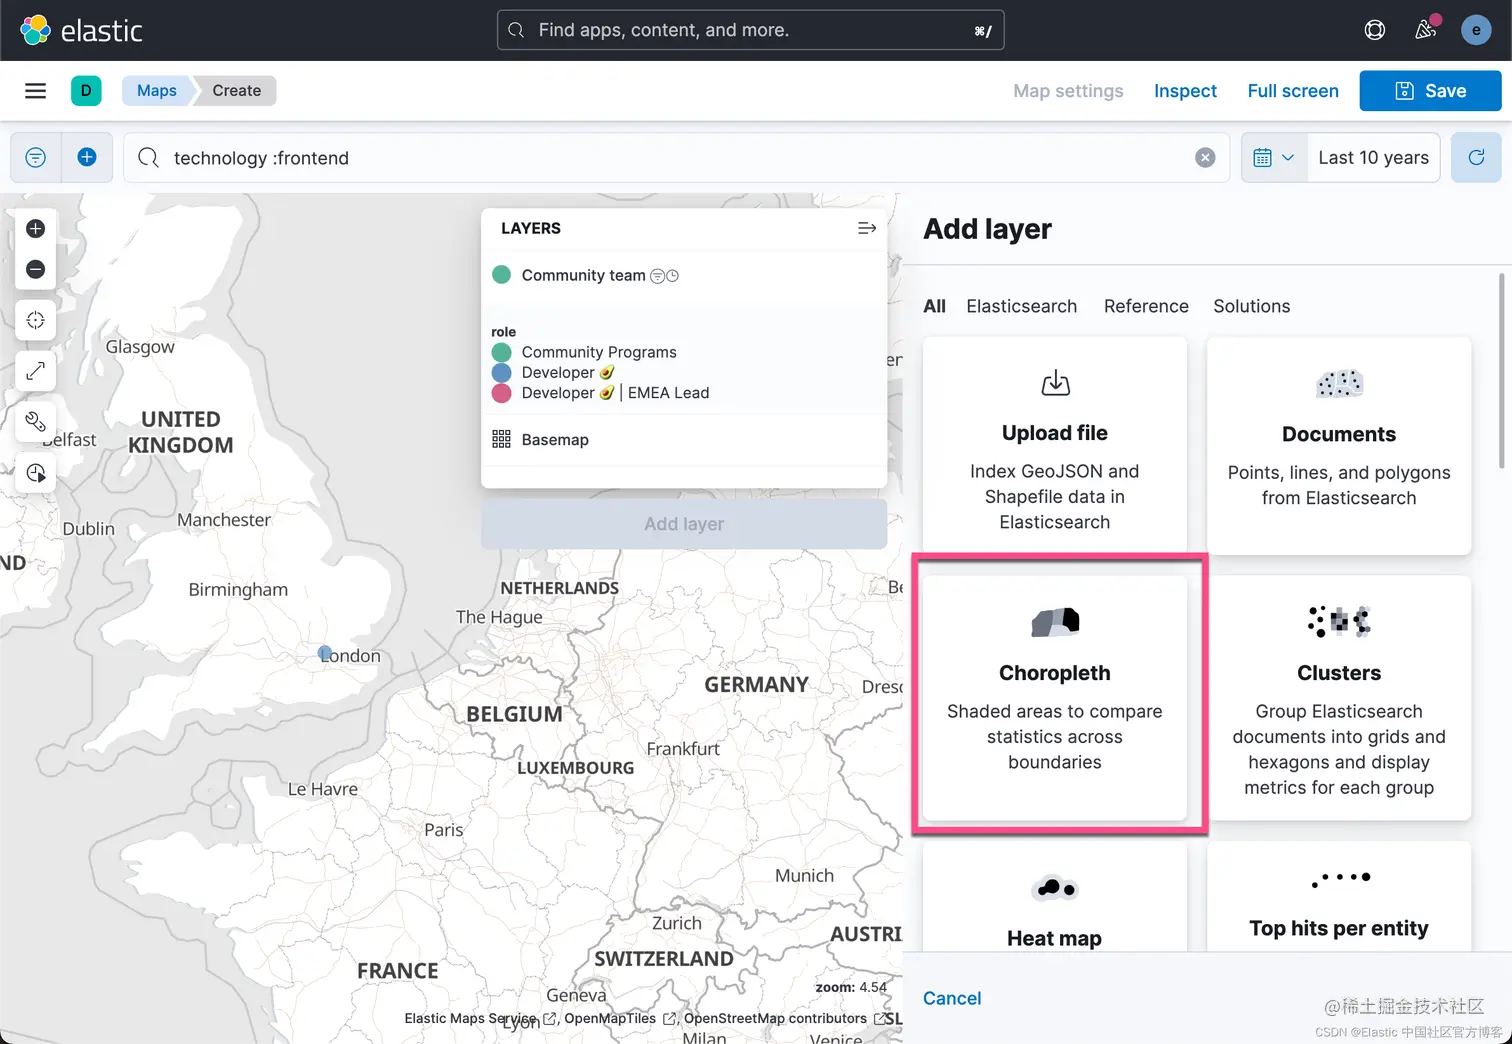Open the newsfeed celebration icon
This screenshot has height=1044, width=1512.
coord(1426,30)
